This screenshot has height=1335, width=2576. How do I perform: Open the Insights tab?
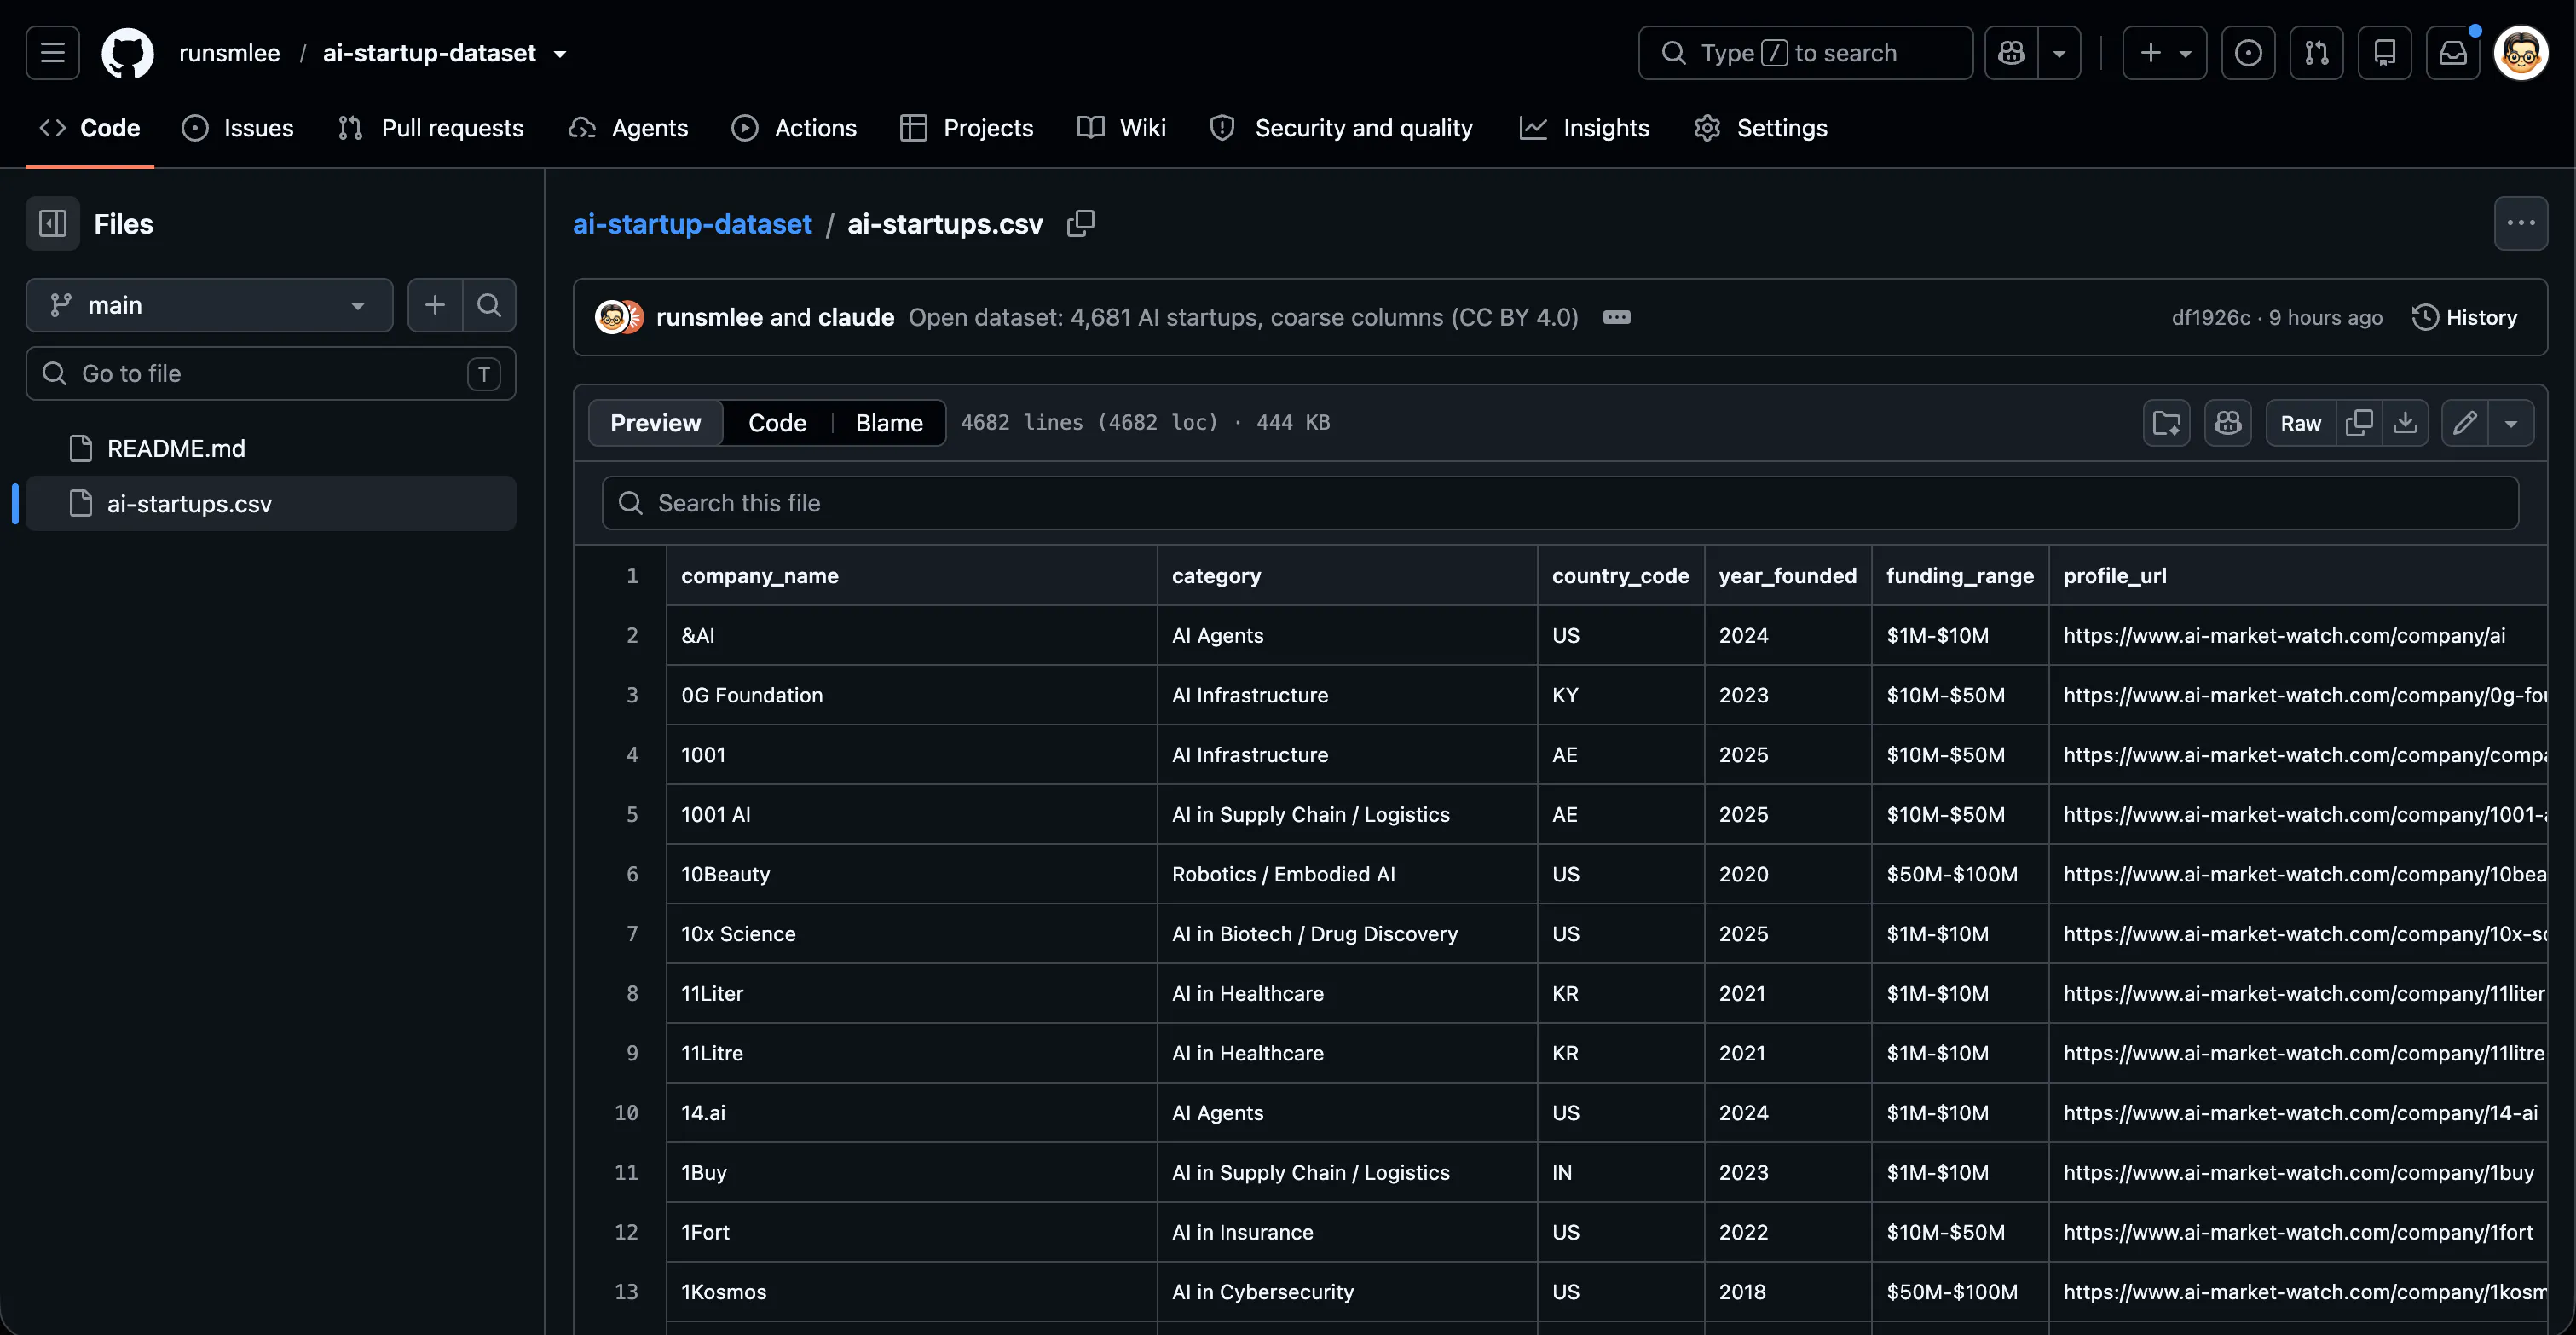1585,128
